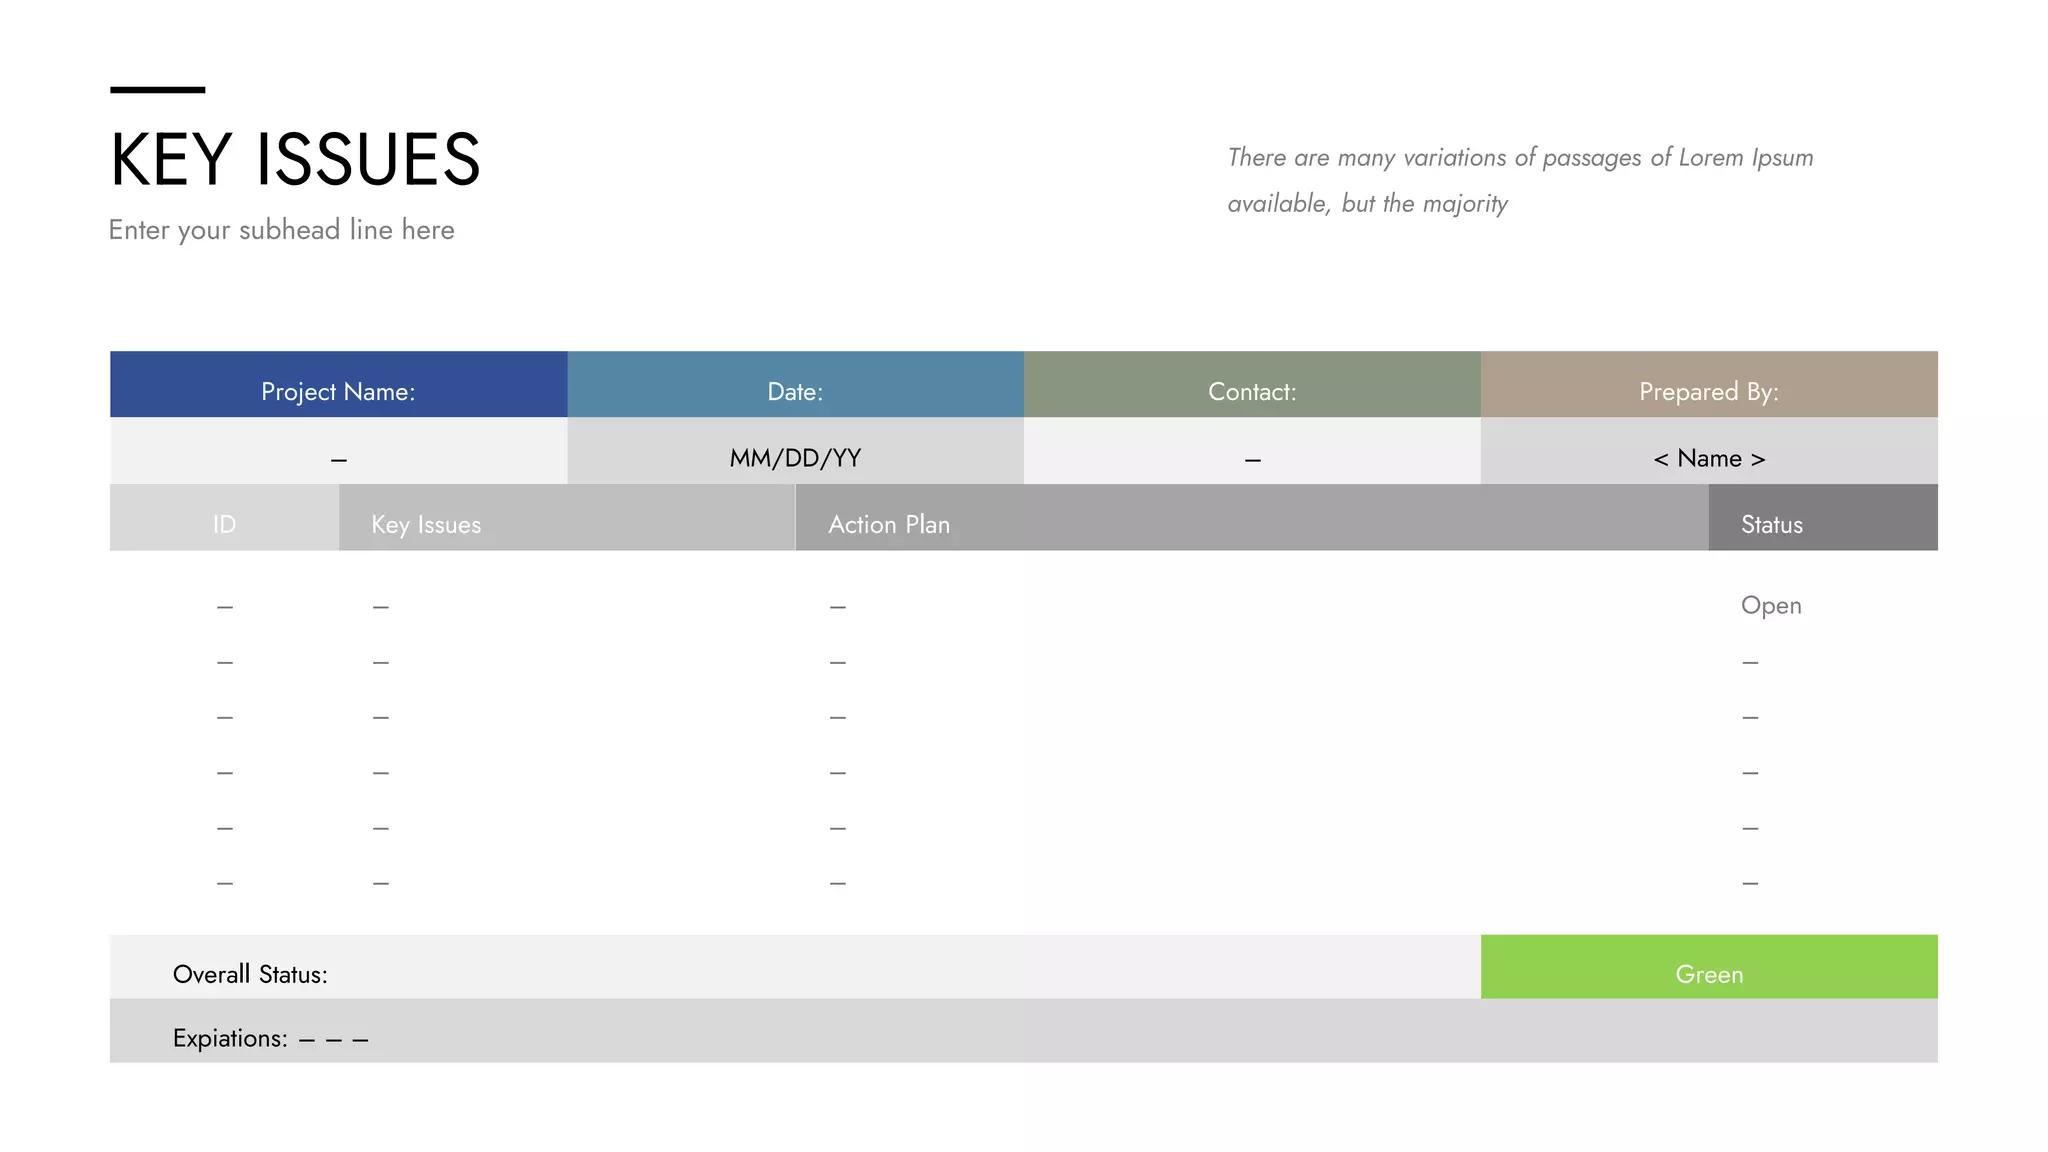2048x1152 pixels.
Task: Click the Lorem Ipsum description paragraph
Action: click(x=1519, y=180)
